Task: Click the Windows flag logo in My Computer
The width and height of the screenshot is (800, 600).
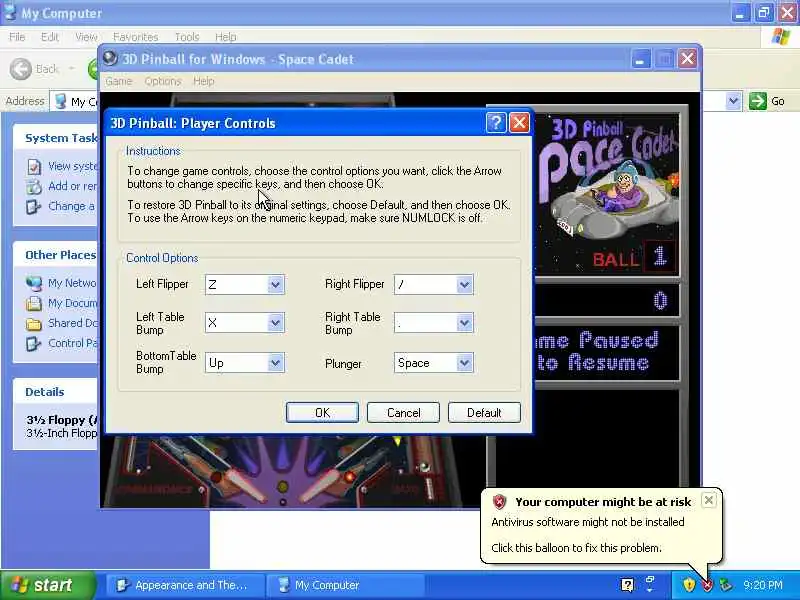Action: click(x=781, y=37)
